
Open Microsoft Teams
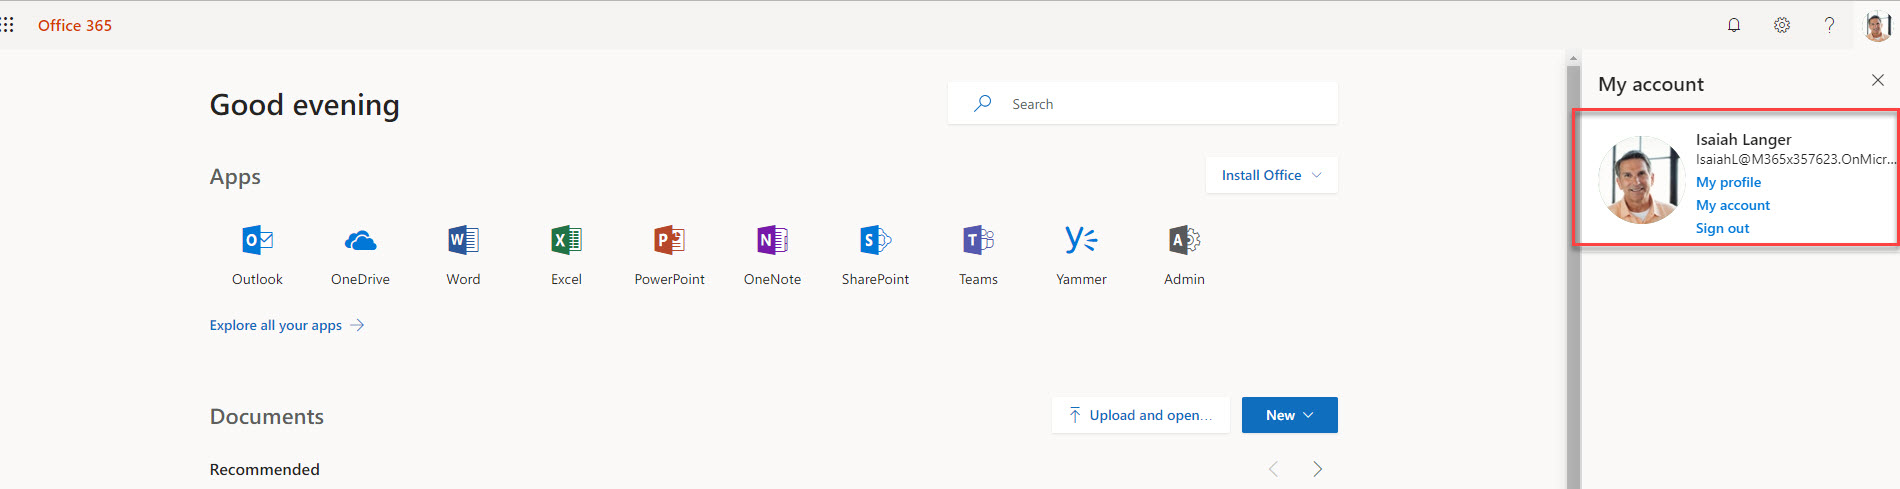978,254
